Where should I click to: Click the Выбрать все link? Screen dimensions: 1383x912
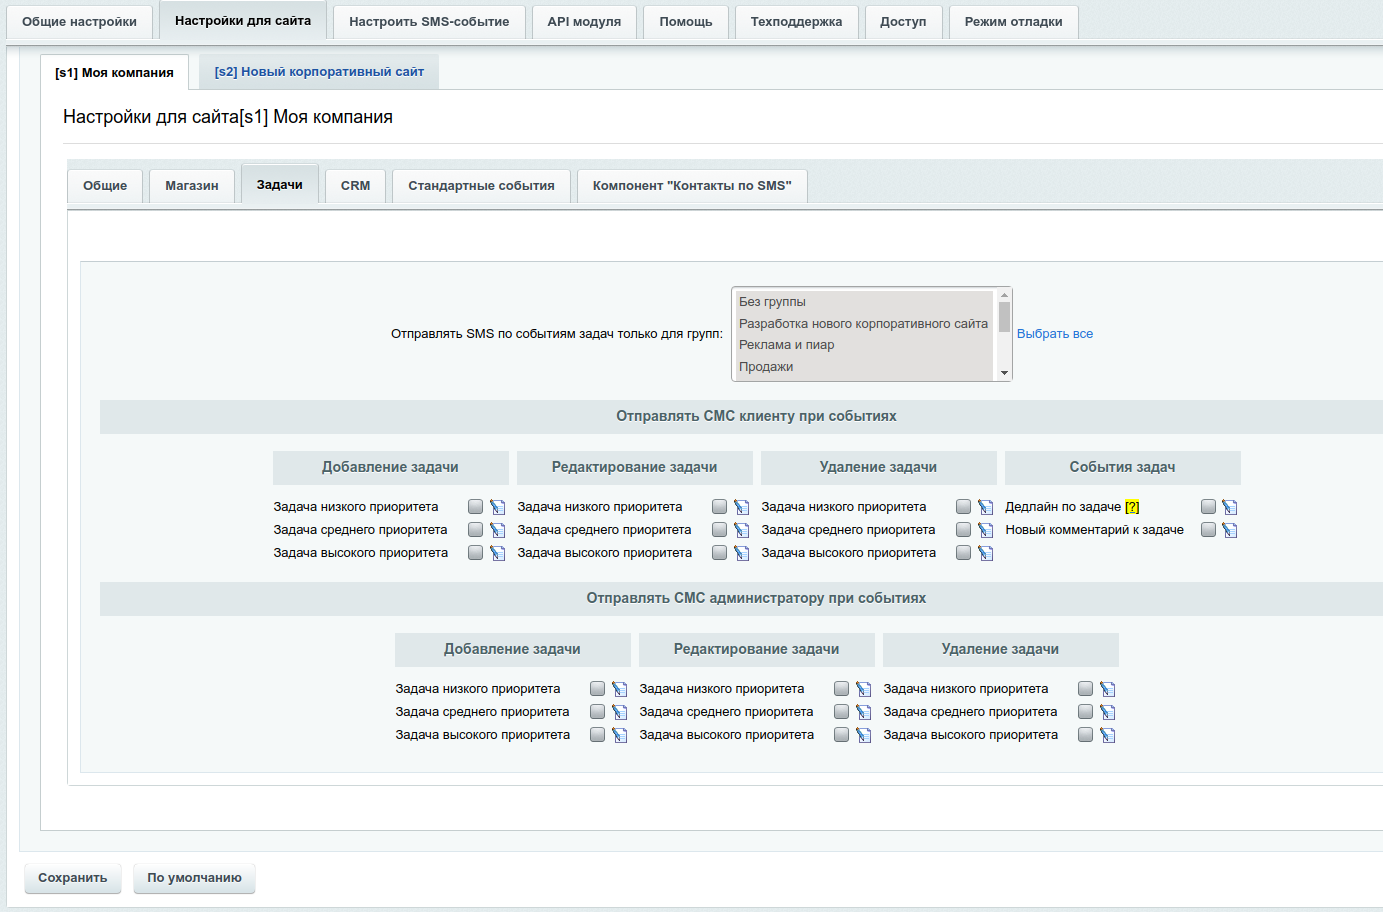[x=1054, y=334]
